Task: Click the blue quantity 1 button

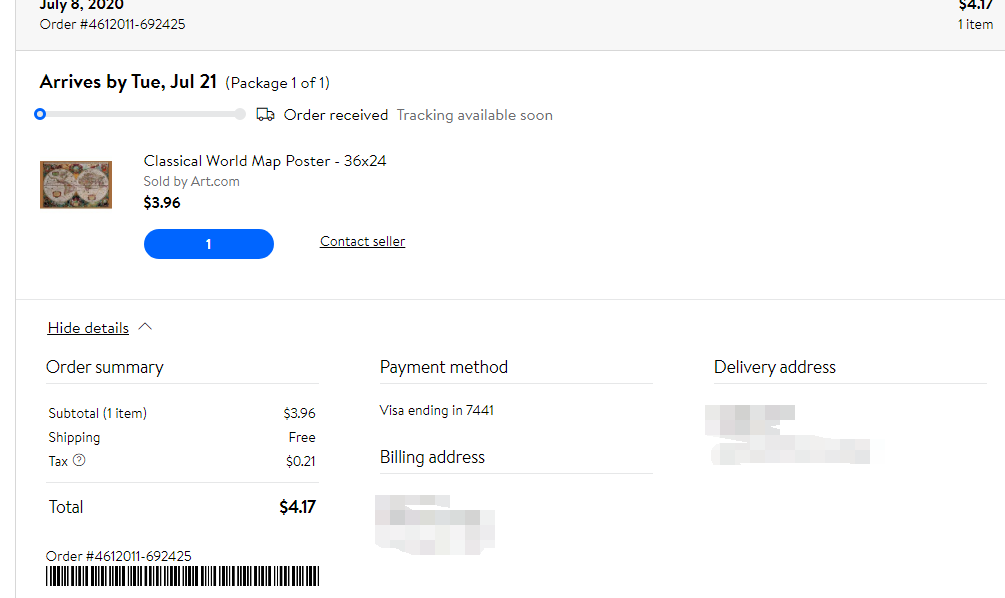Action: pos(208,244)
